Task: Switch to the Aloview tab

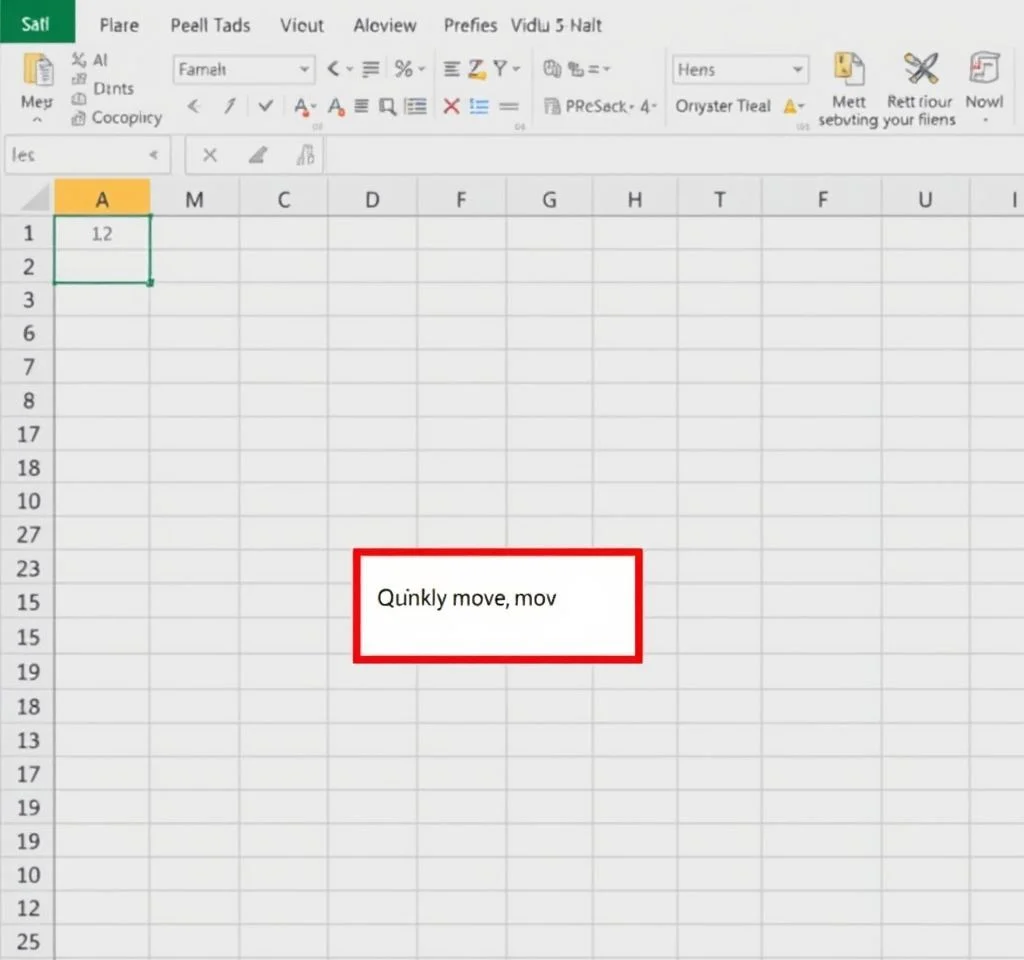Action: click(x=385, y=25)
